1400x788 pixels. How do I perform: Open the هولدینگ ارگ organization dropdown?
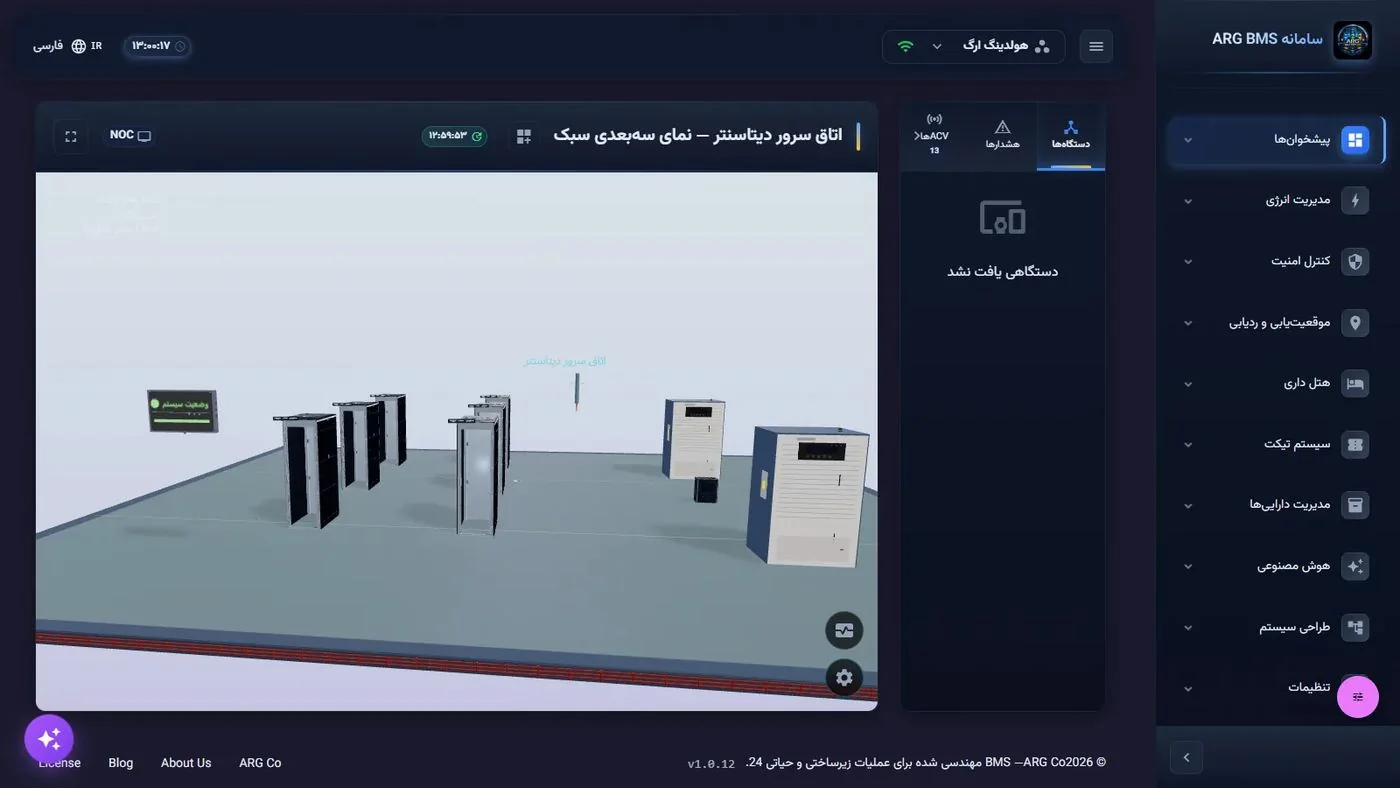tap(973, 46)
